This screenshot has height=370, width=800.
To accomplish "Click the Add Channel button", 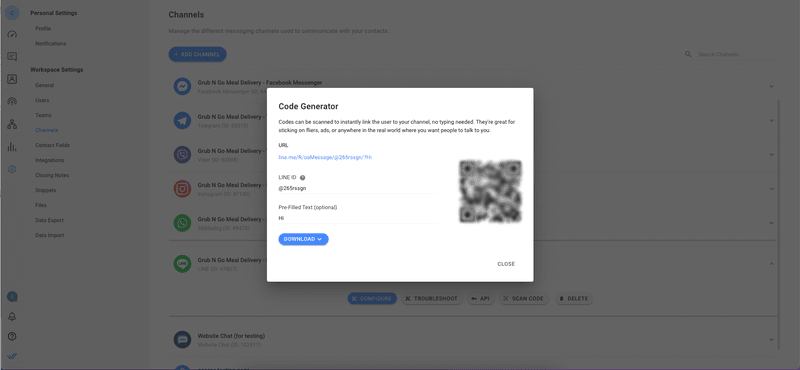I will pyautogui.click(x=197, y=54).
